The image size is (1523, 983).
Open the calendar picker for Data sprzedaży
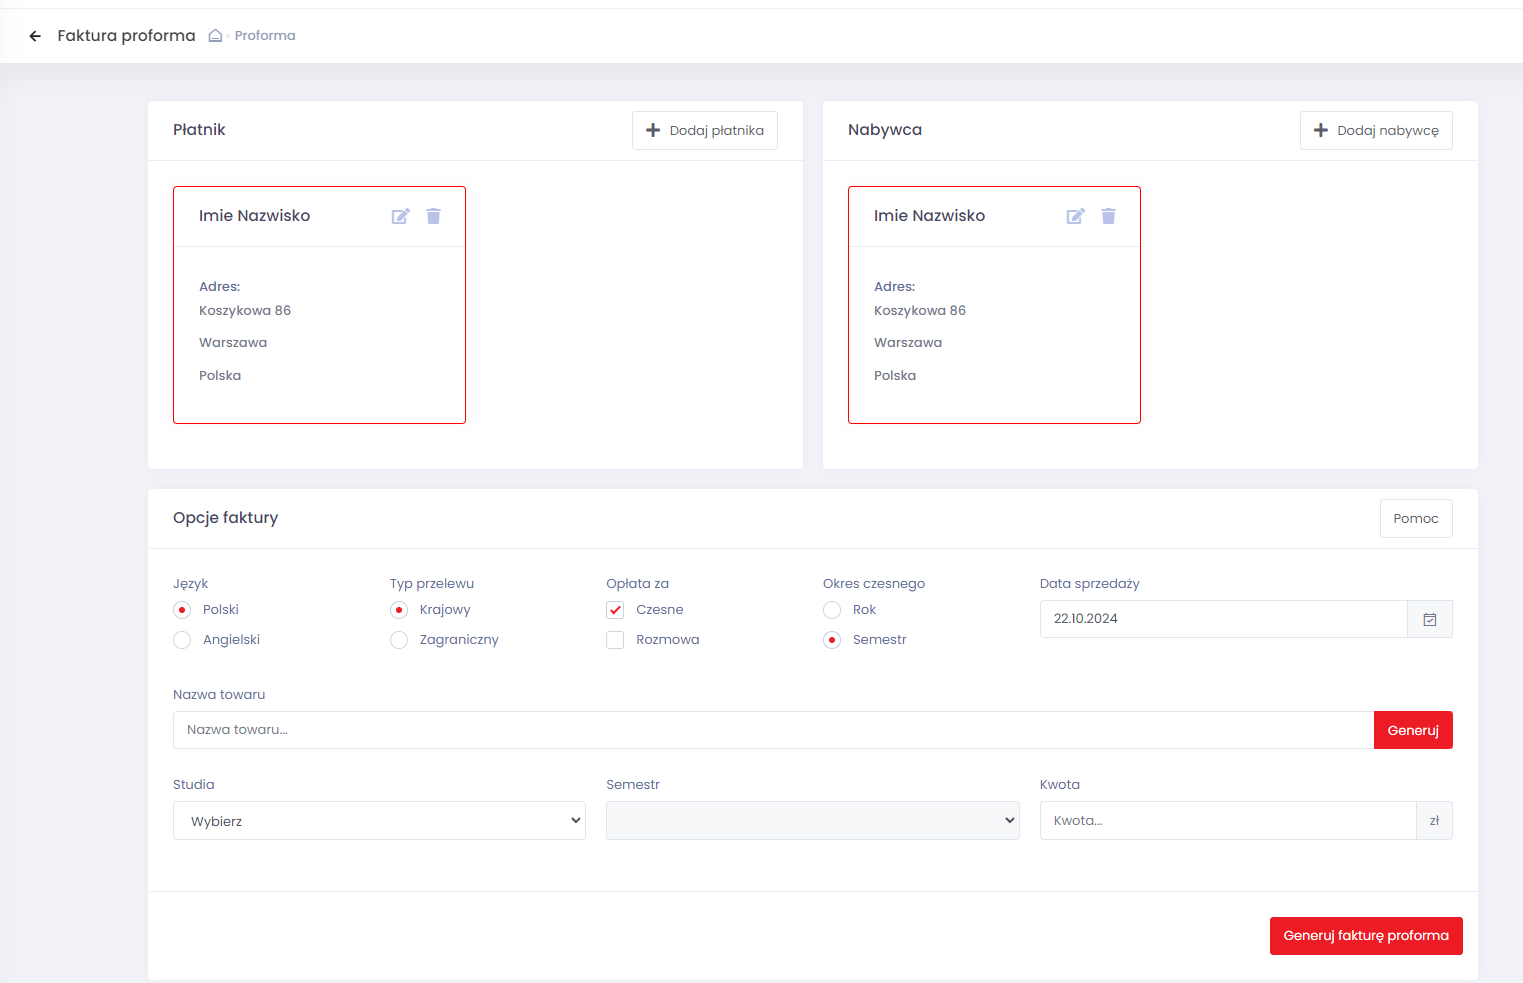(1429, 619)
